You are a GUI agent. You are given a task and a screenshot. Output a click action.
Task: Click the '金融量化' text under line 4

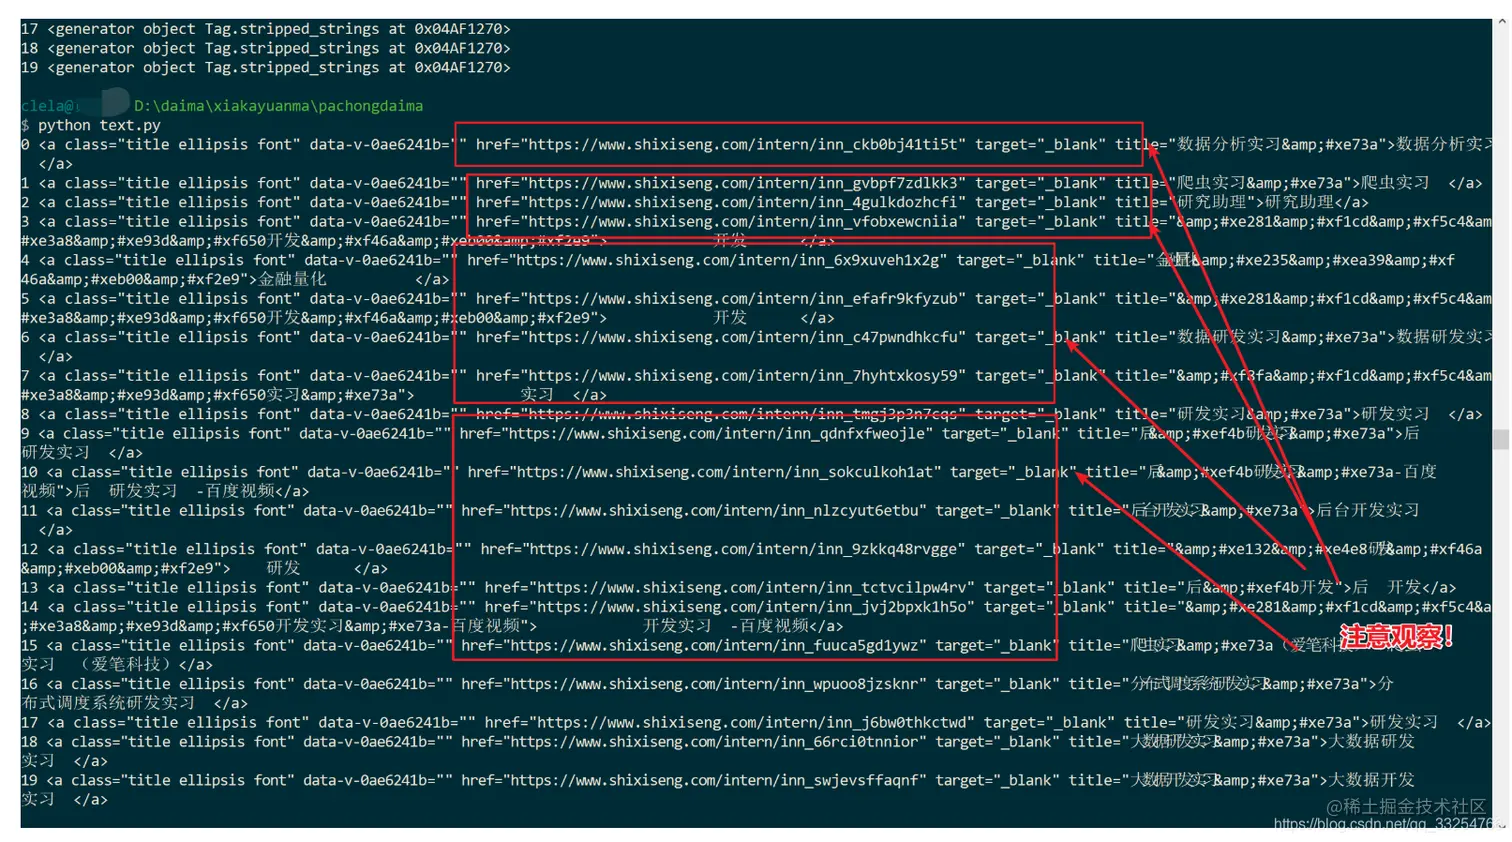(292, 280)
